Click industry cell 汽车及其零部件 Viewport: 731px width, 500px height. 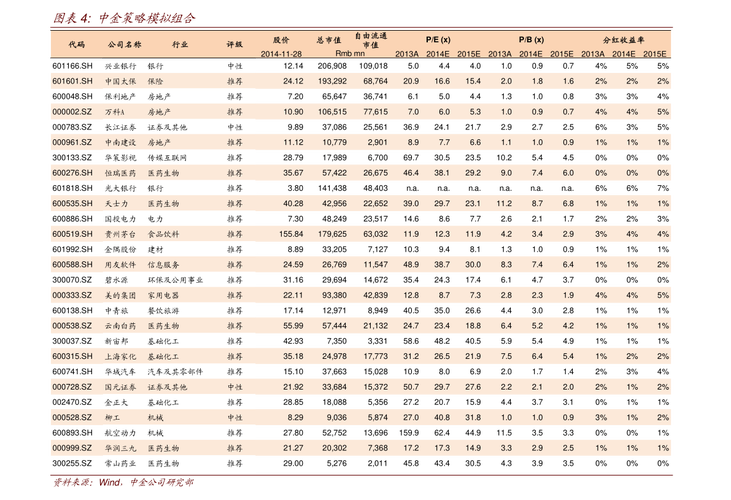click(175, 372)
